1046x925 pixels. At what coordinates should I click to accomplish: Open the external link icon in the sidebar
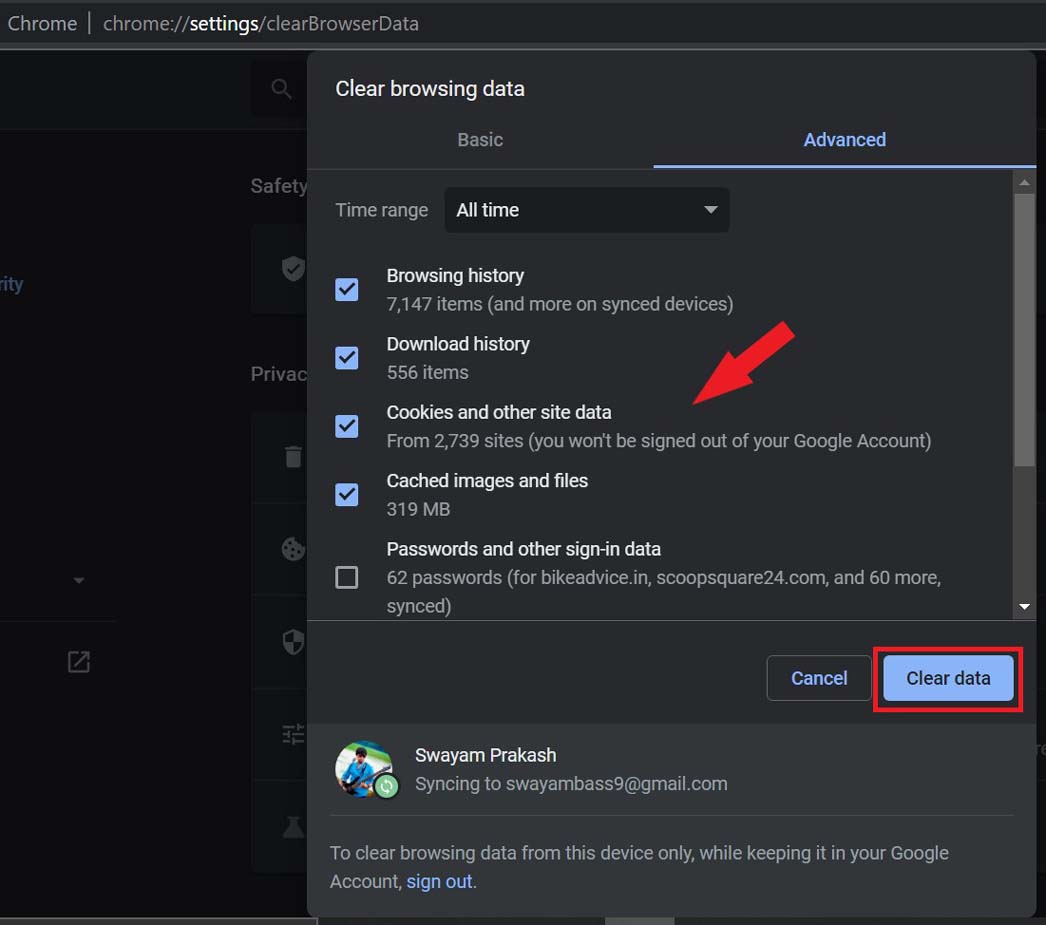tap(79, 662)
